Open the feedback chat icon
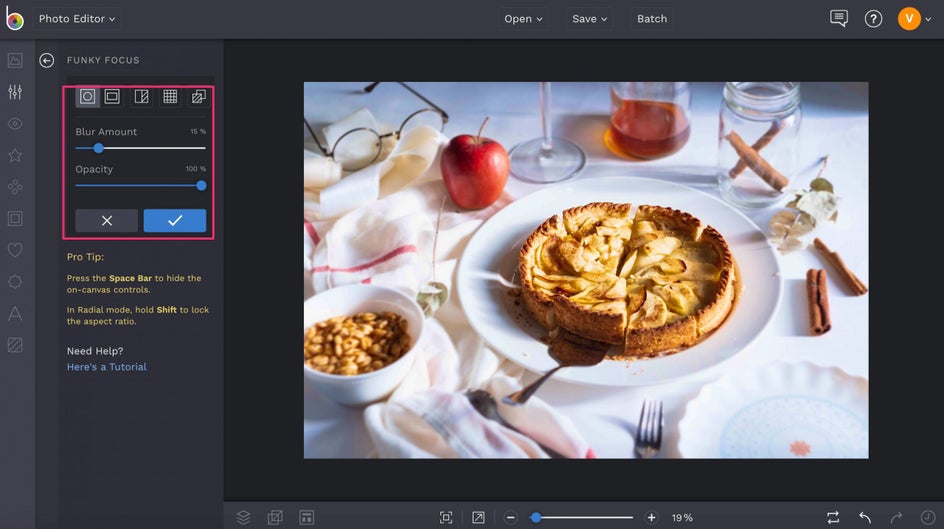The width and height of the screenshot is (944, 529). coord(838,18)
